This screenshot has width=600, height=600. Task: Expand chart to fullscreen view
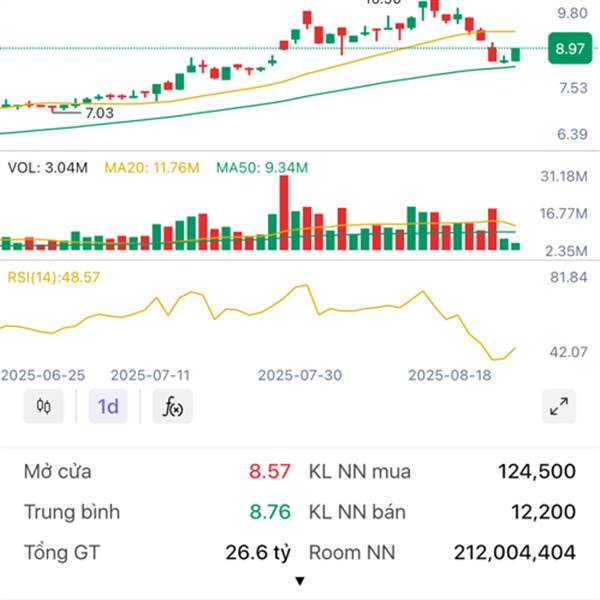coord(559,406)
